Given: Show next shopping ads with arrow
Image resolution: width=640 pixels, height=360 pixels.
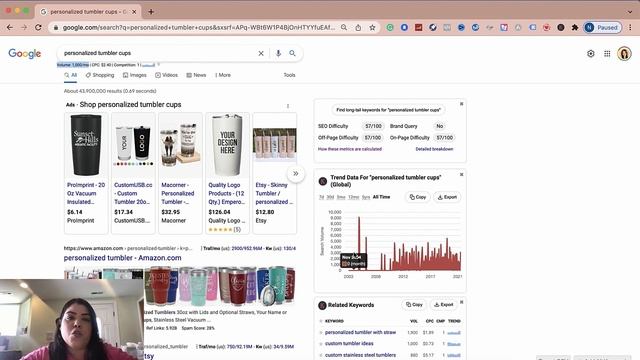Looking at the screenshot, I should tap(296, 173).
